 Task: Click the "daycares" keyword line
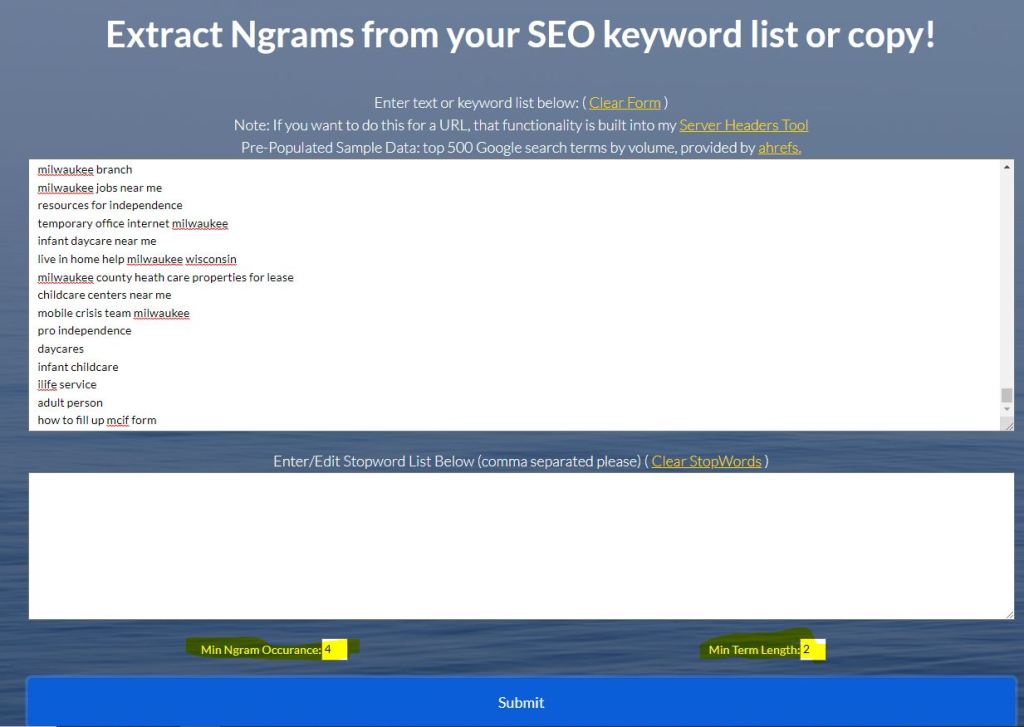pyautogui.click(x=61, y=350)
